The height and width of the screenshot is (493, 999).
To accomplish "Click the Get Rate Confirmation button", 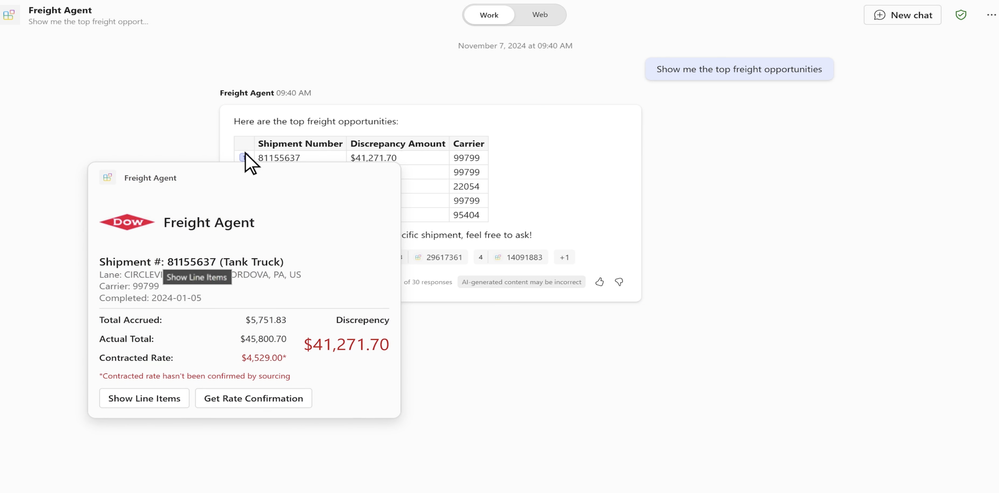I will (254, 398).
